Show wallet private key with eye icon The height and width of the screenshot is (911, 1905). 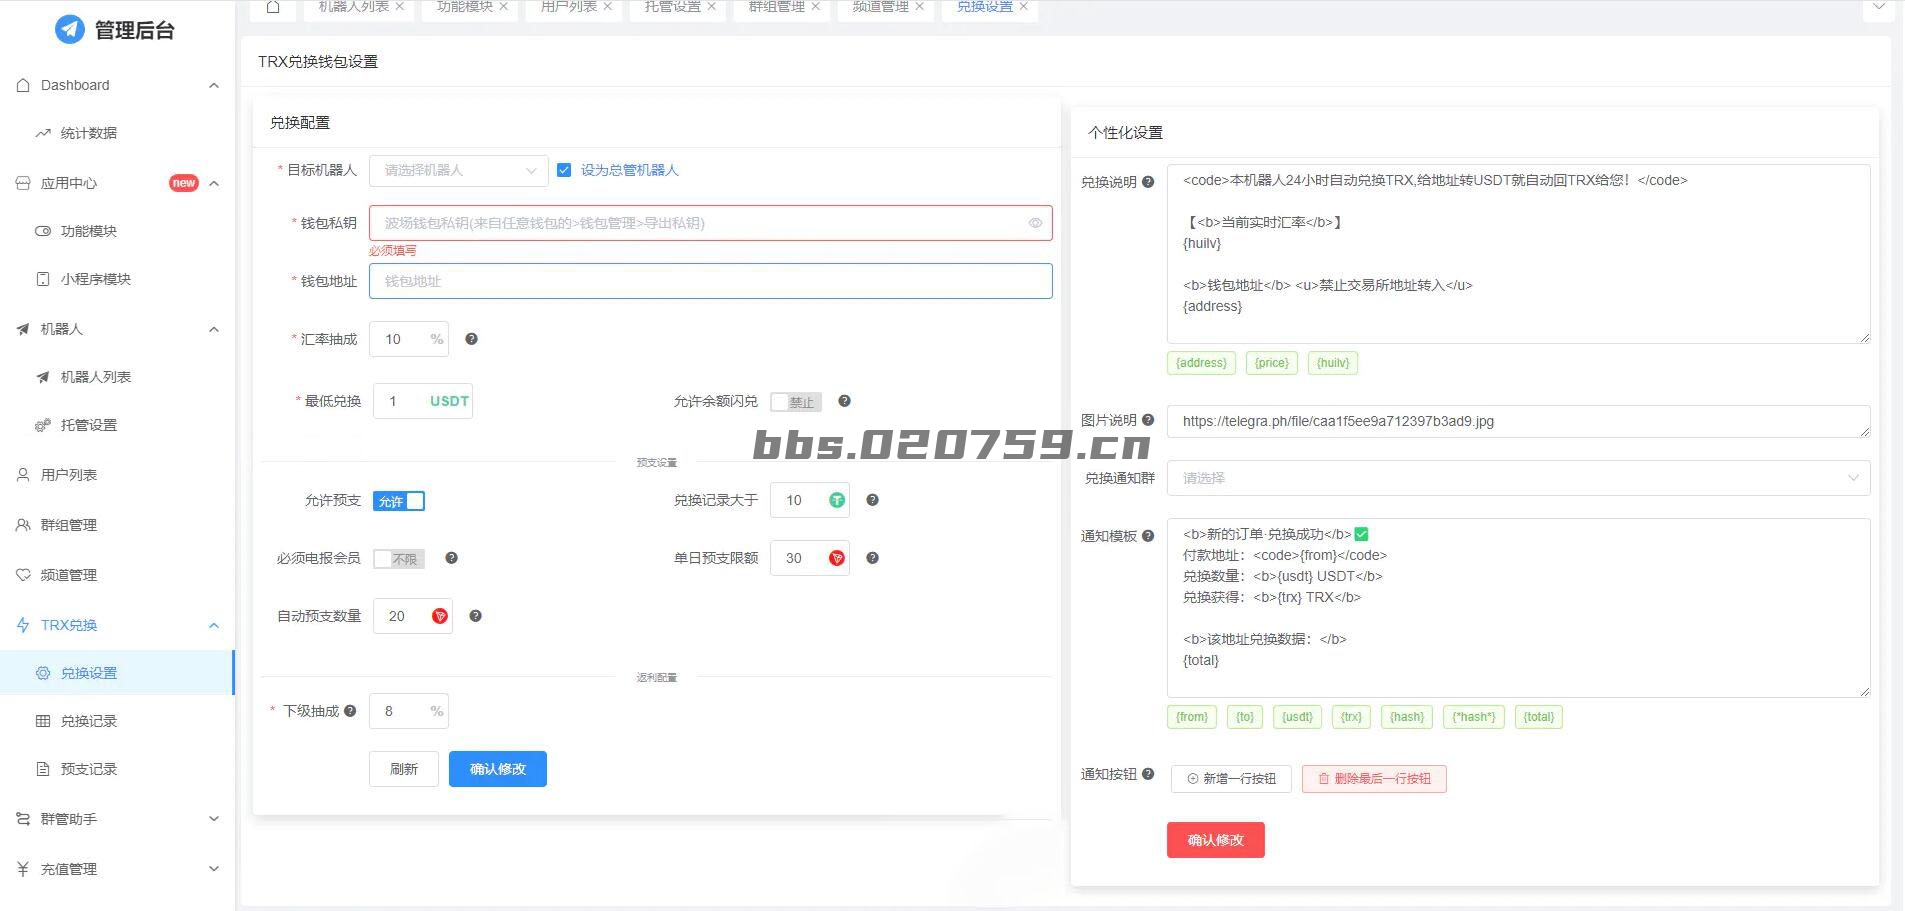coord(1035,223)
